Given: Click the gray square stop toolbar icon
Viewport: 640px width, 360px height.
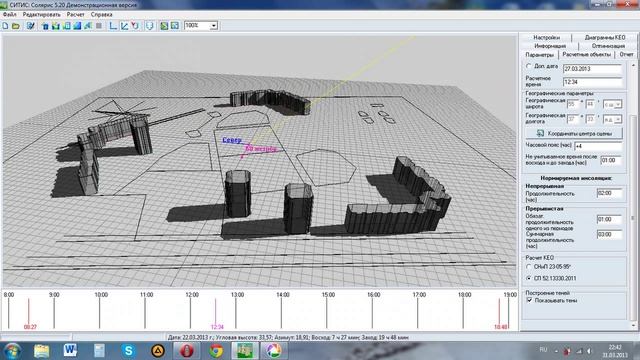Looking at the screenshot, I should click(98, 26).
